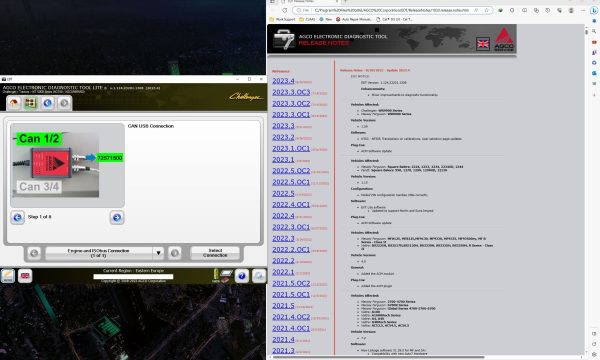600x360 pixels.
Task: Open the 2022.4 release notes link
Action: (283, 216)
